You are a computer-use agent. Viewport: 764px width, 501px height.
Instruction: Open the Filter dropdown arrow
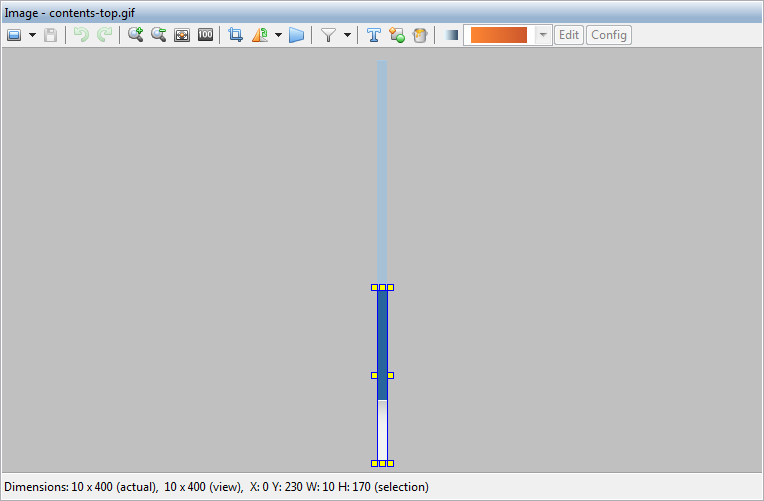tap(347, 35)
